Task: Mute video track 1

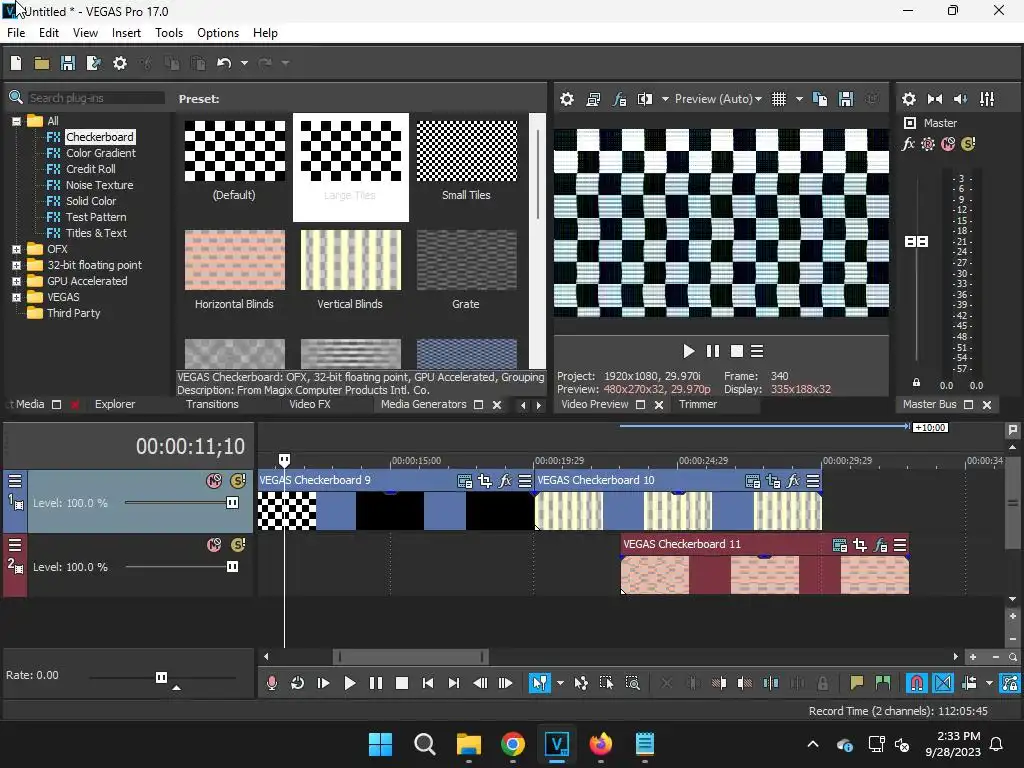Action: [x=214, y=481]
